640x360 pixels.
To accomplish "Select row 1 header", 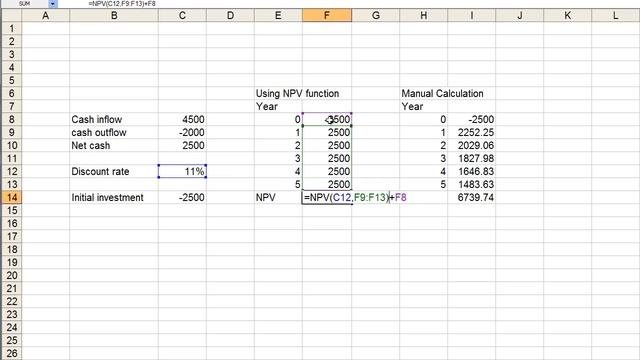I will pos(11,29).
